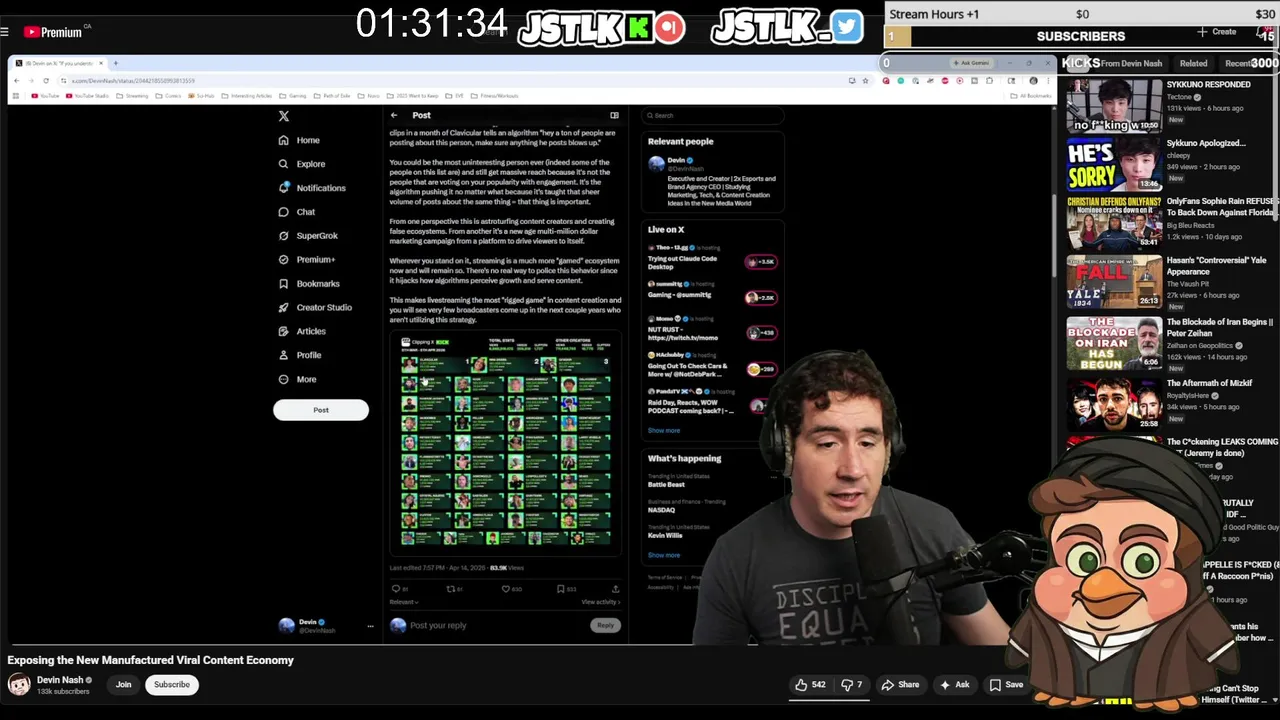This screenshot has width=1280, height=720.
Task: Select the Recently uploaded filter chip
Action: (1248, 63)
